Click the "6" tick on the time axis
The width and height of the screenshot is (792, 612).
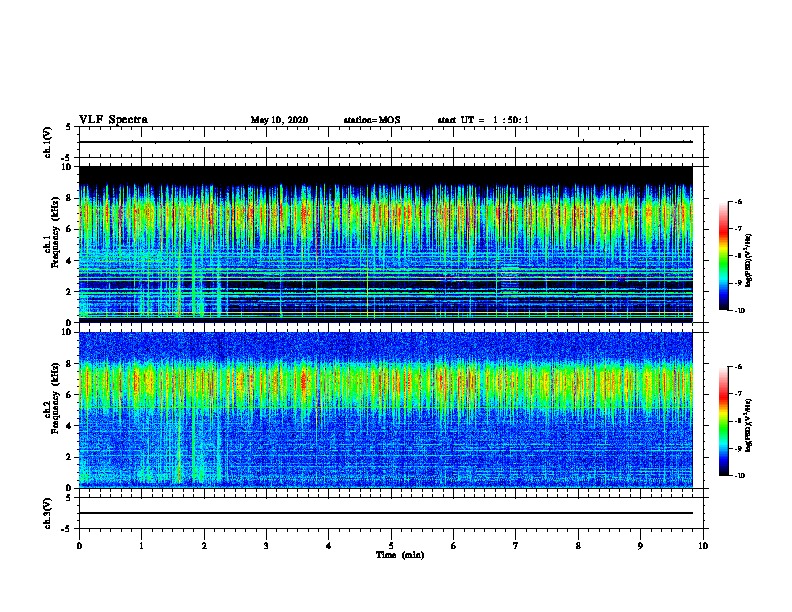[454, 545]
